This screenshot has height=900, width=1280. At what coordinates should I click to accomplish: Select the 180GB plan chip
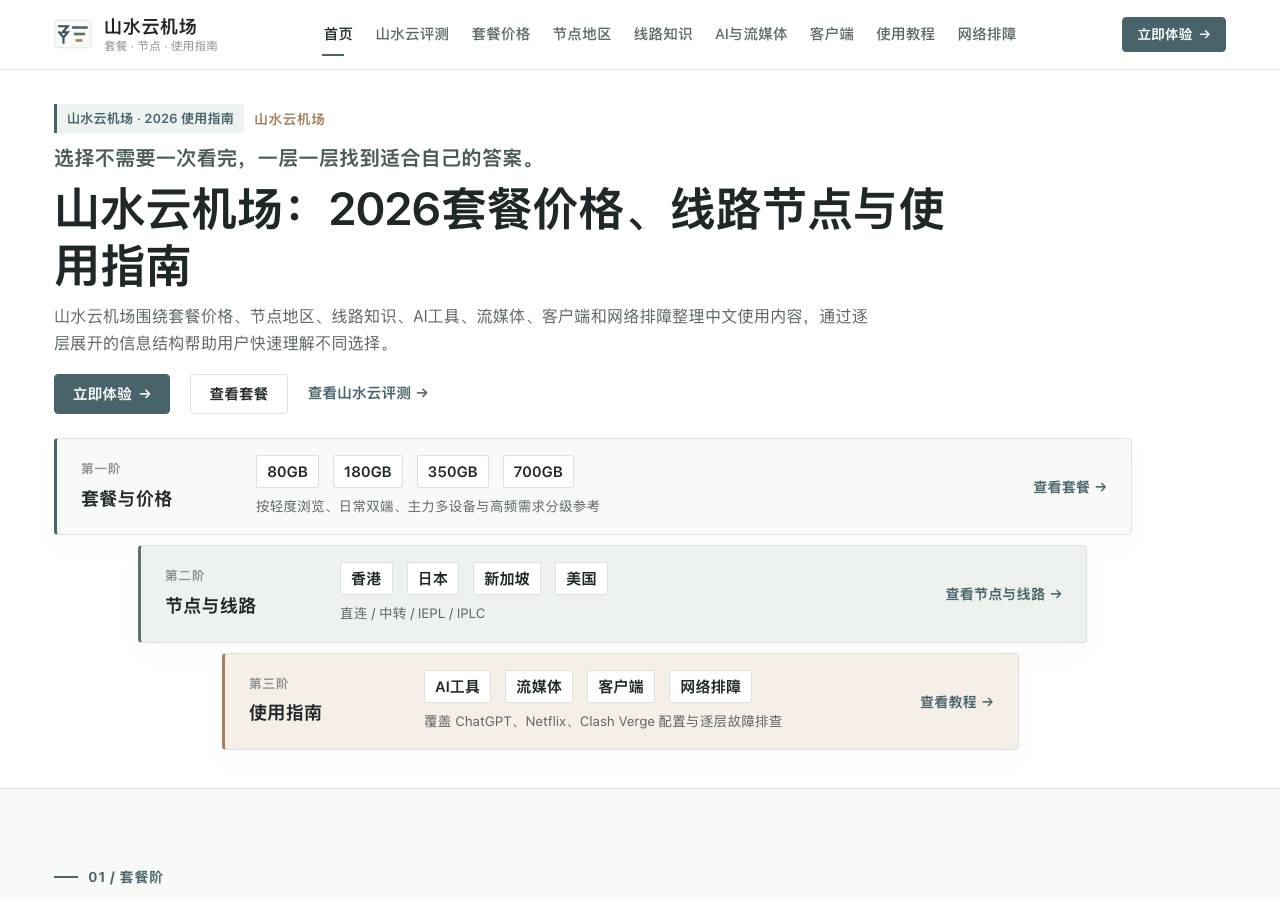tap(368, 472)
